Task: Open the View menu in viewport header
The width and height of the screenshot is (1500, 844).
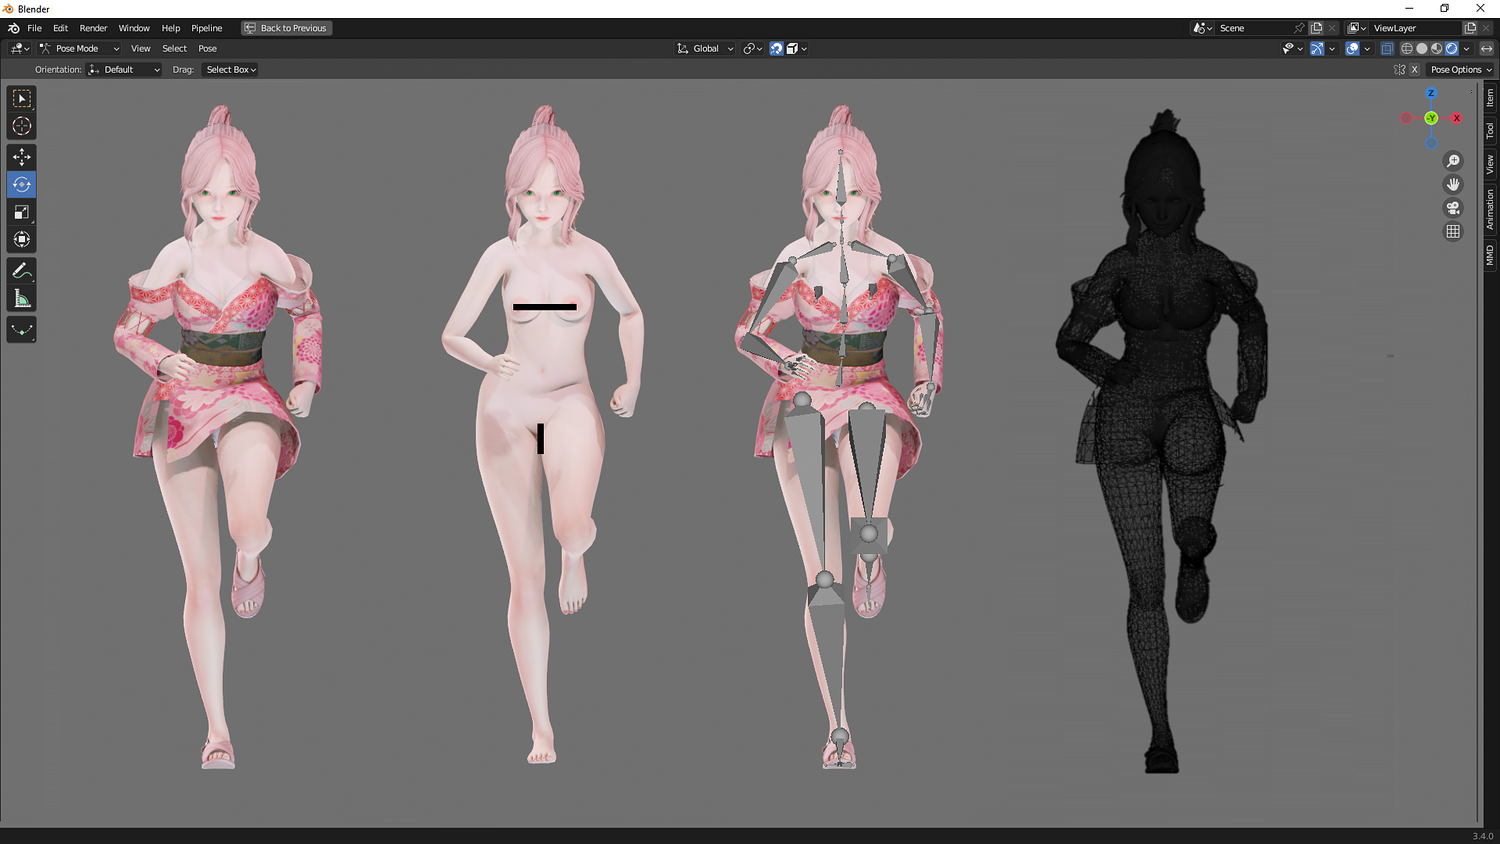Action: pyautogui.click(x=141, y=48)
